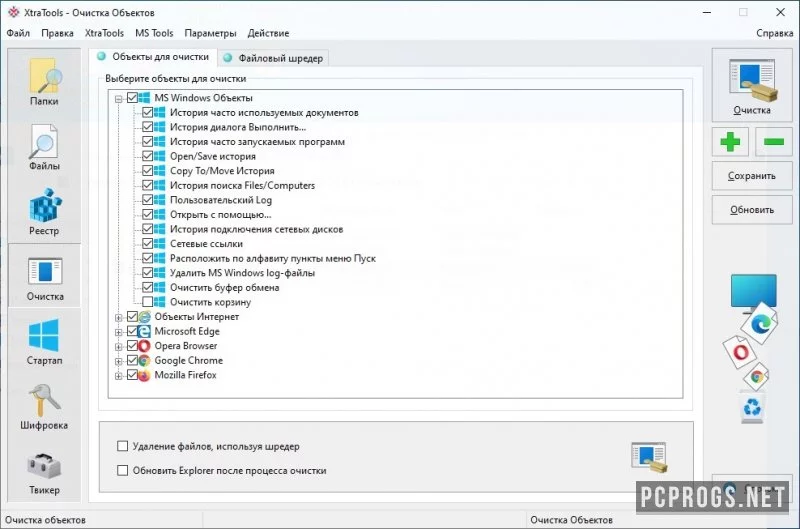The height and width of the screenshot is (529, 800).
Task: Select the row Открыть с помощью...
Action: [x=220, y=215]
